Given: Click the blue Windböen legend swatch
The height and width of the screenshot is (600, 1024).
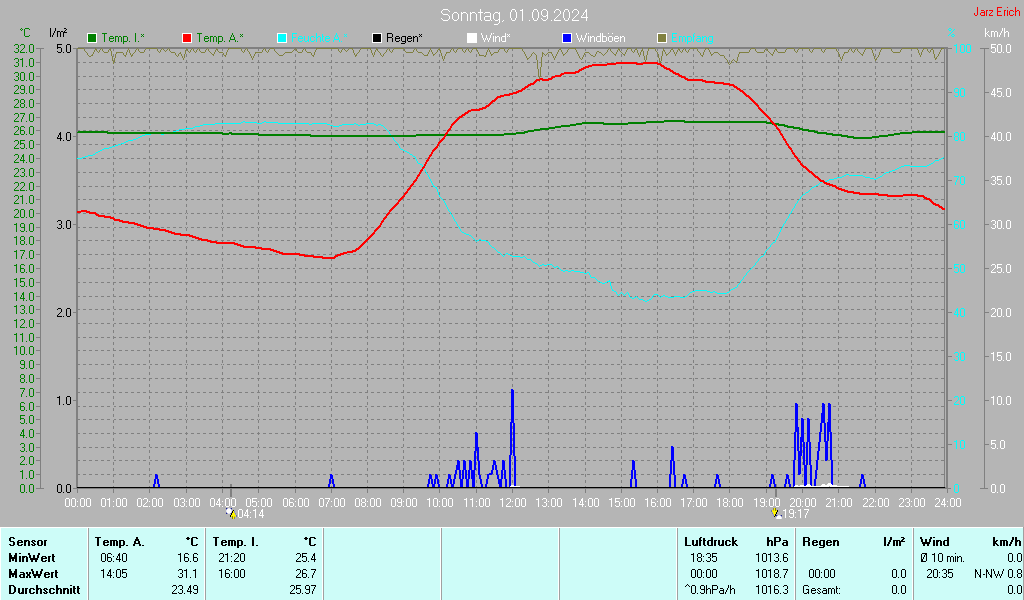Looking at the screenshot, I should click(x=567, y=38).
